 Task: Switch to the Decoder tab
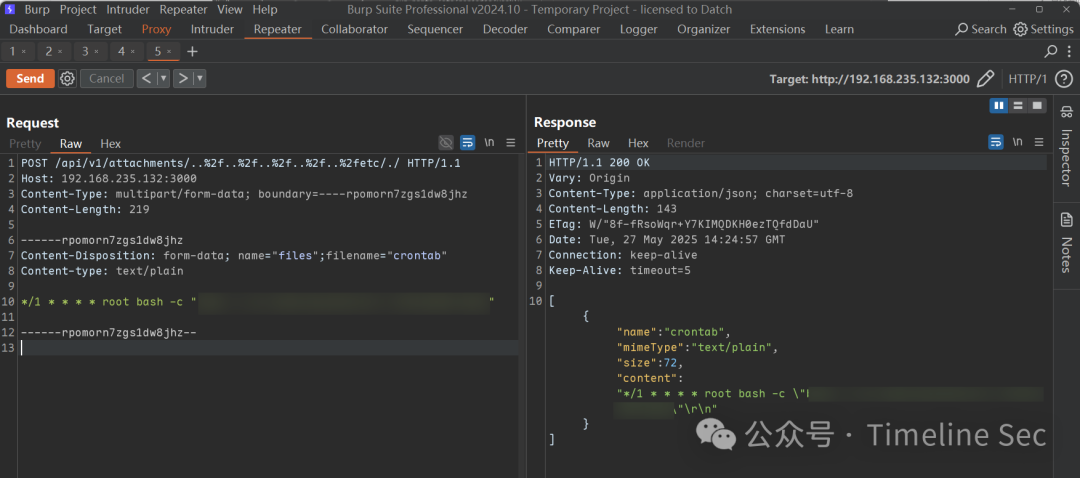pos(505,29)
